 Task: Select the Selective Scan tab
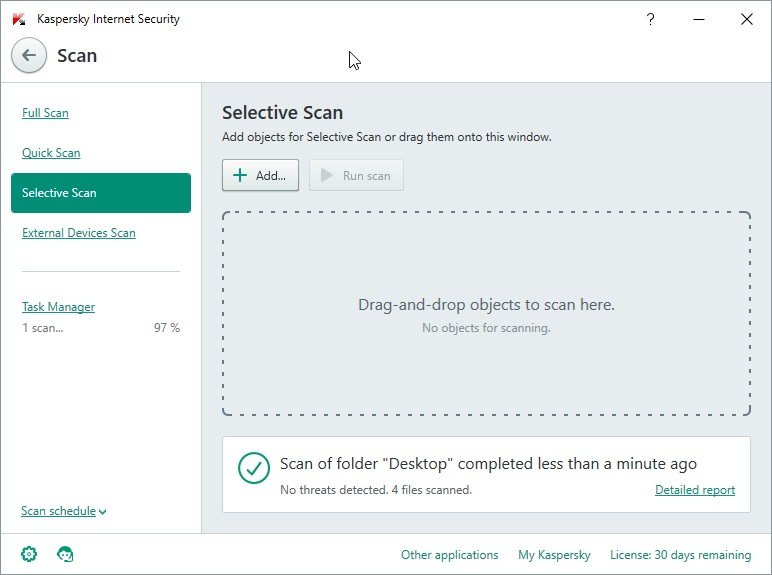click(101, 192)
